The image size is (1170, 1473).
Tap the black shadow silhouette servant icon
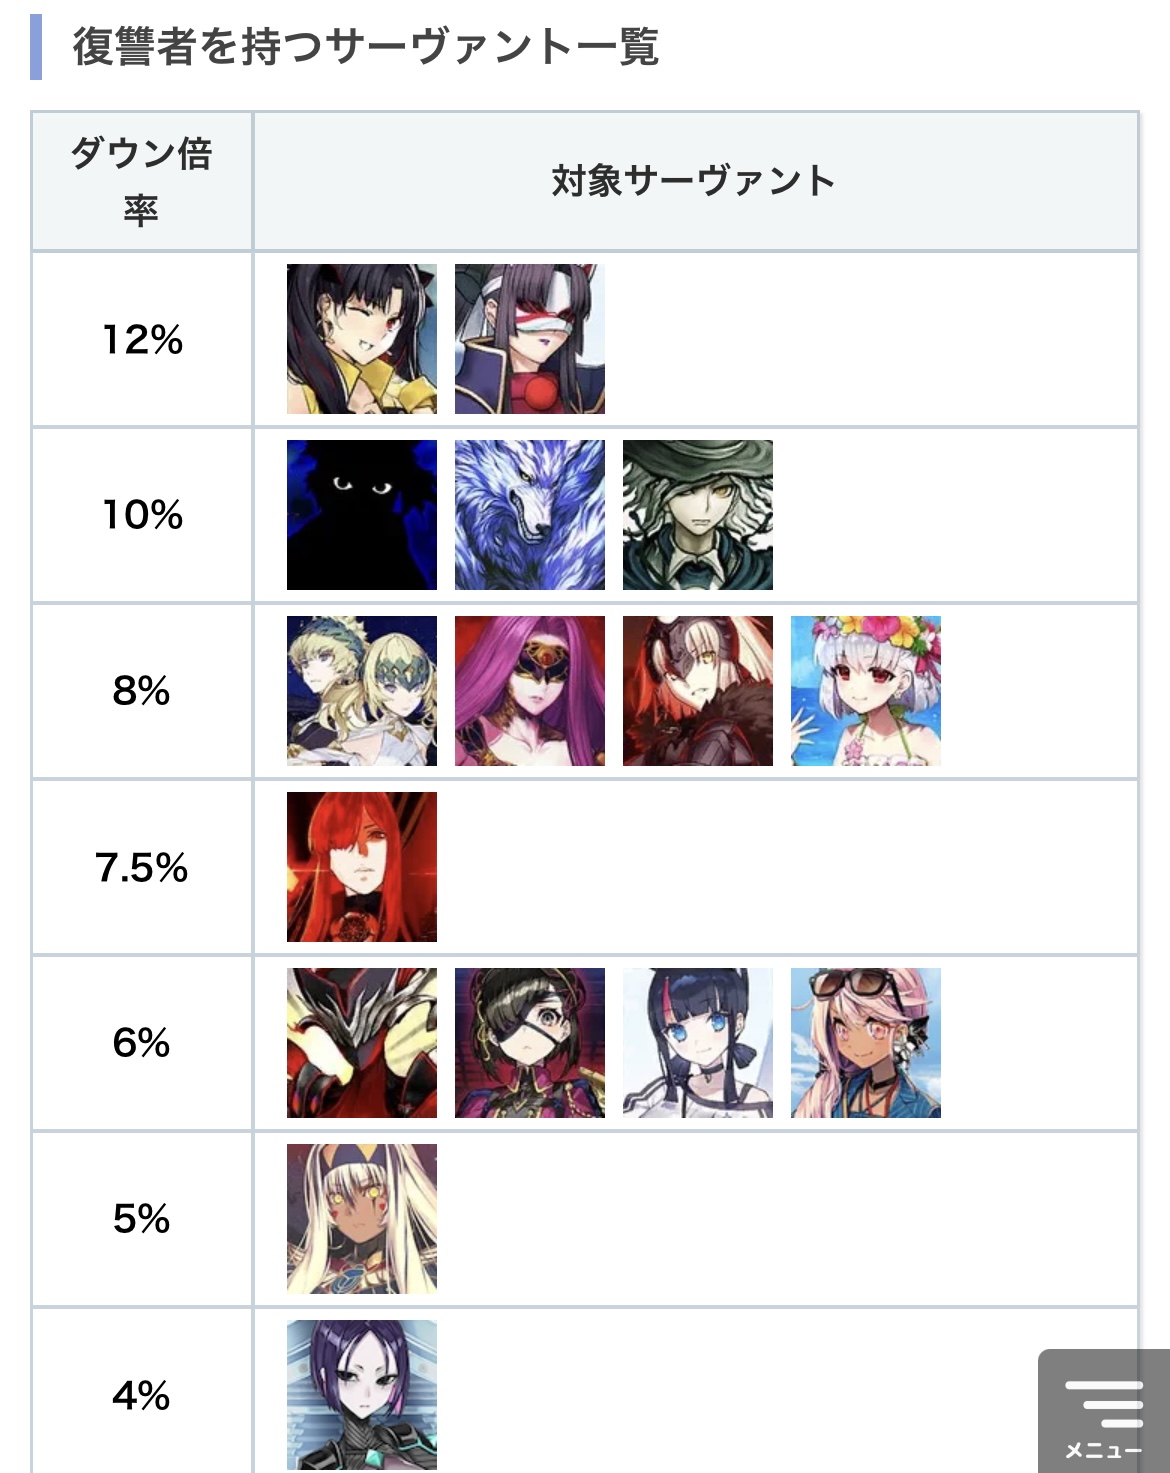pos(362,515)
